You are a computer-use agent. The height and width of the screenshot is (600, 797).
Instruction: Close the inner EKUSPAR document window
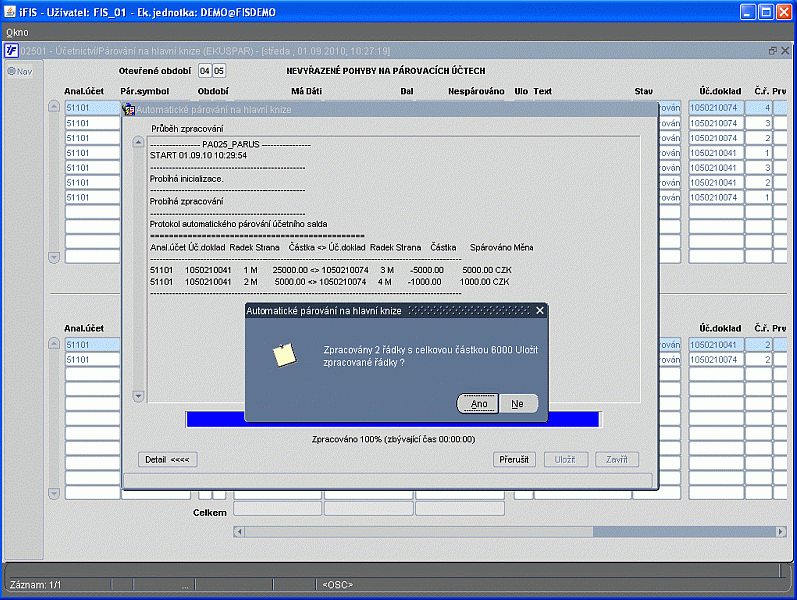(x=785, y=51)
